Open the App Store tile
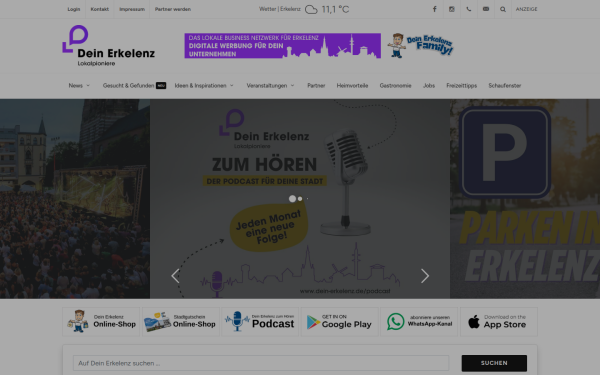600x375 pixels. pos(499,322)
